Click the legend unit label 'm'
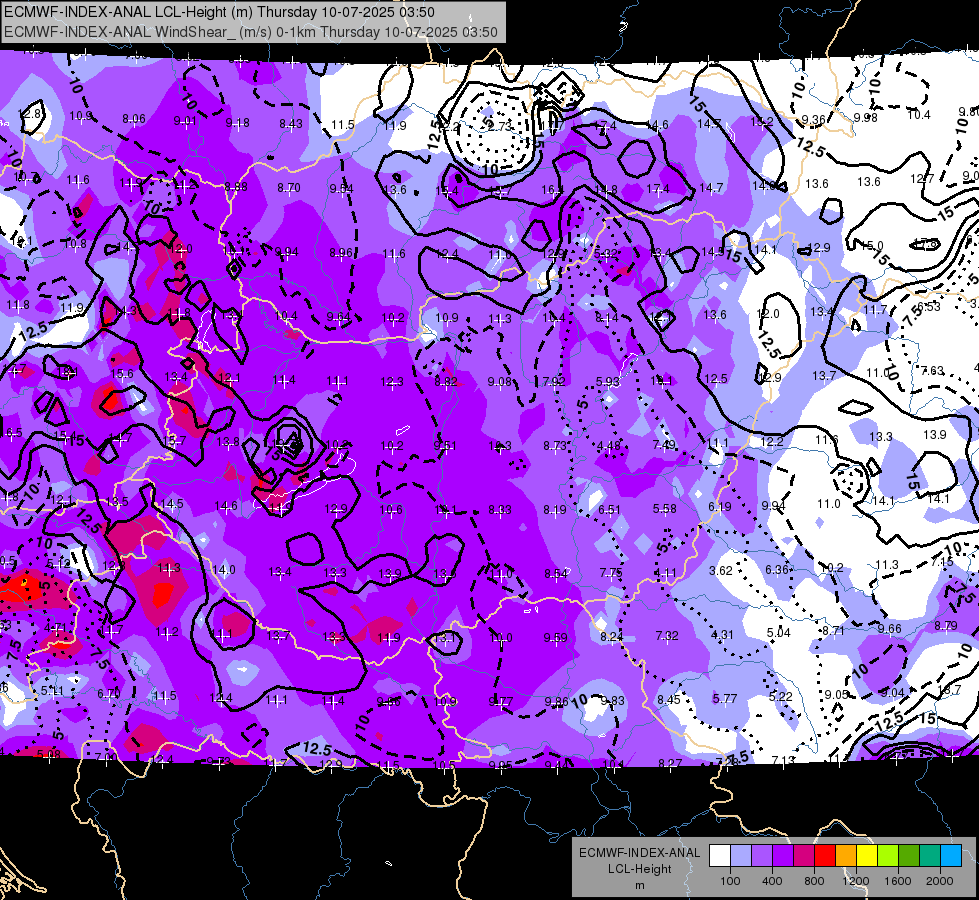 639,886
